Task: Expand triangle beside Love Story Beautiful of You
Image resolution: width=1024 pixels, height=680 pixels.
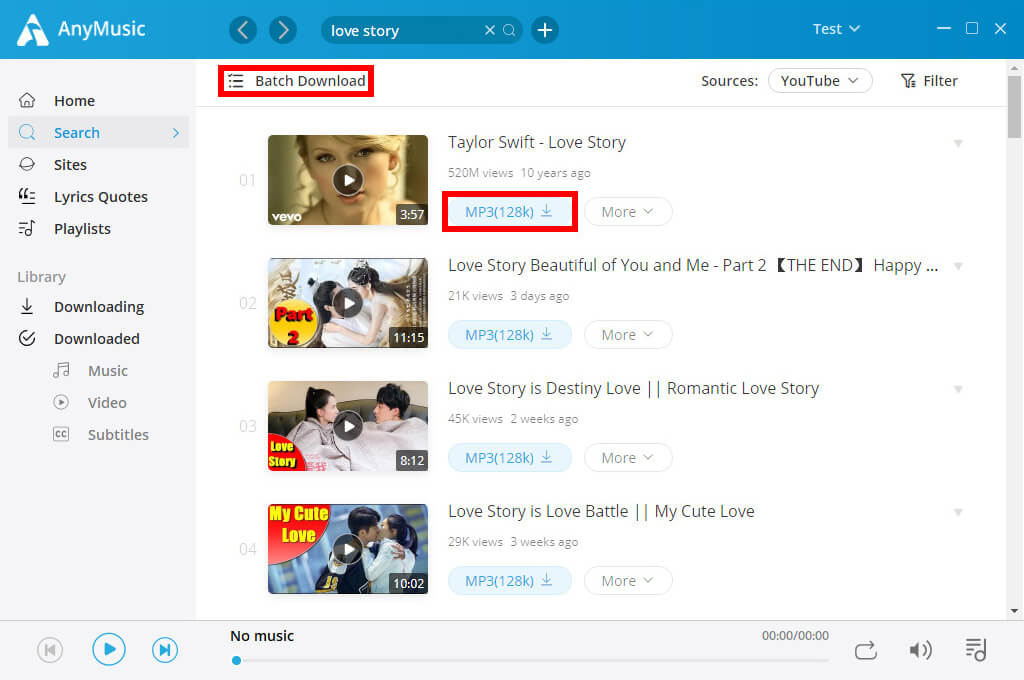Action: point(958,266)
